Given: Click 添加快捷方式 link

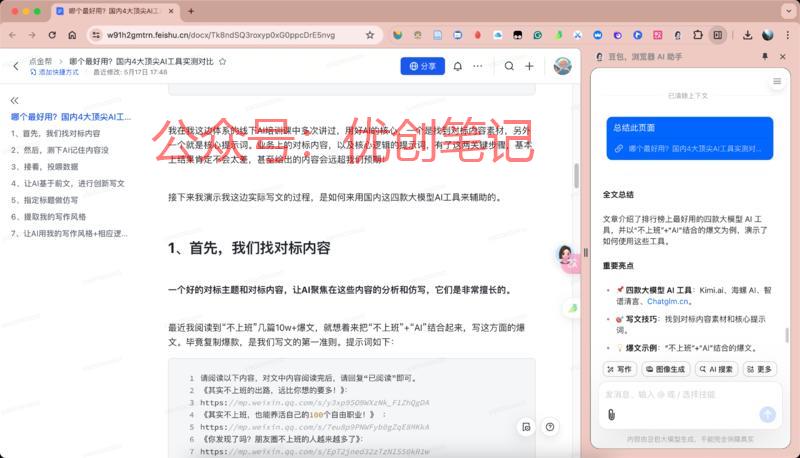Looking at the screenshot, I should 54,72.
